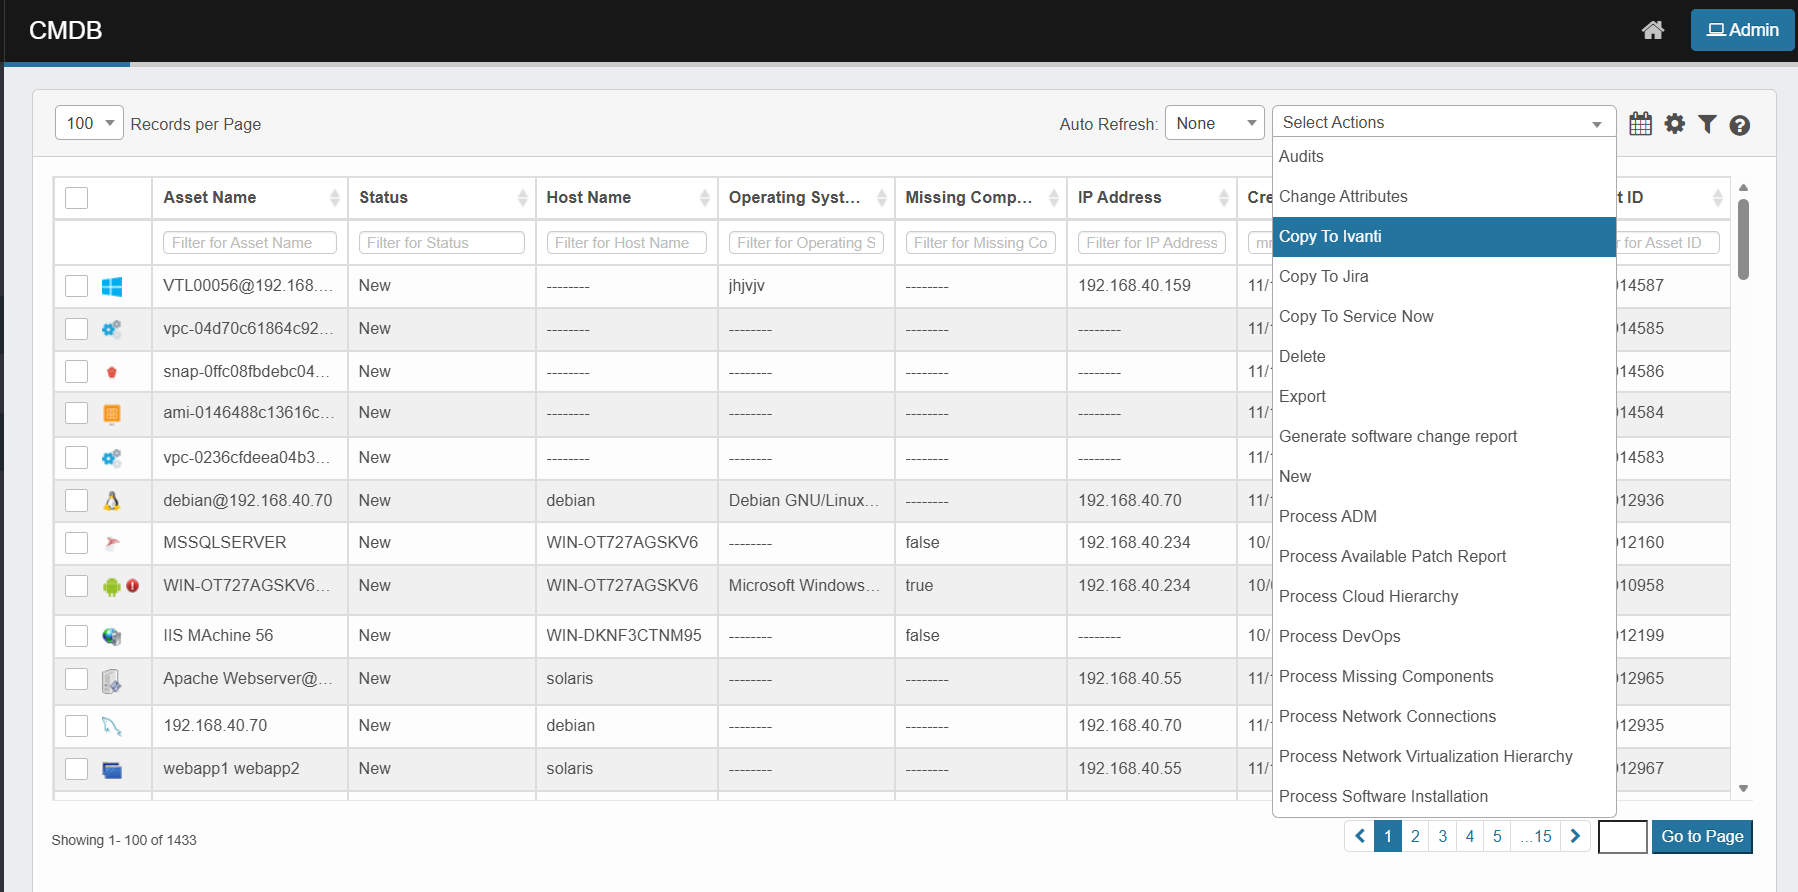Open the calendar icon in toolbar
1798x892 pixels.
[x=1640, y=124]
